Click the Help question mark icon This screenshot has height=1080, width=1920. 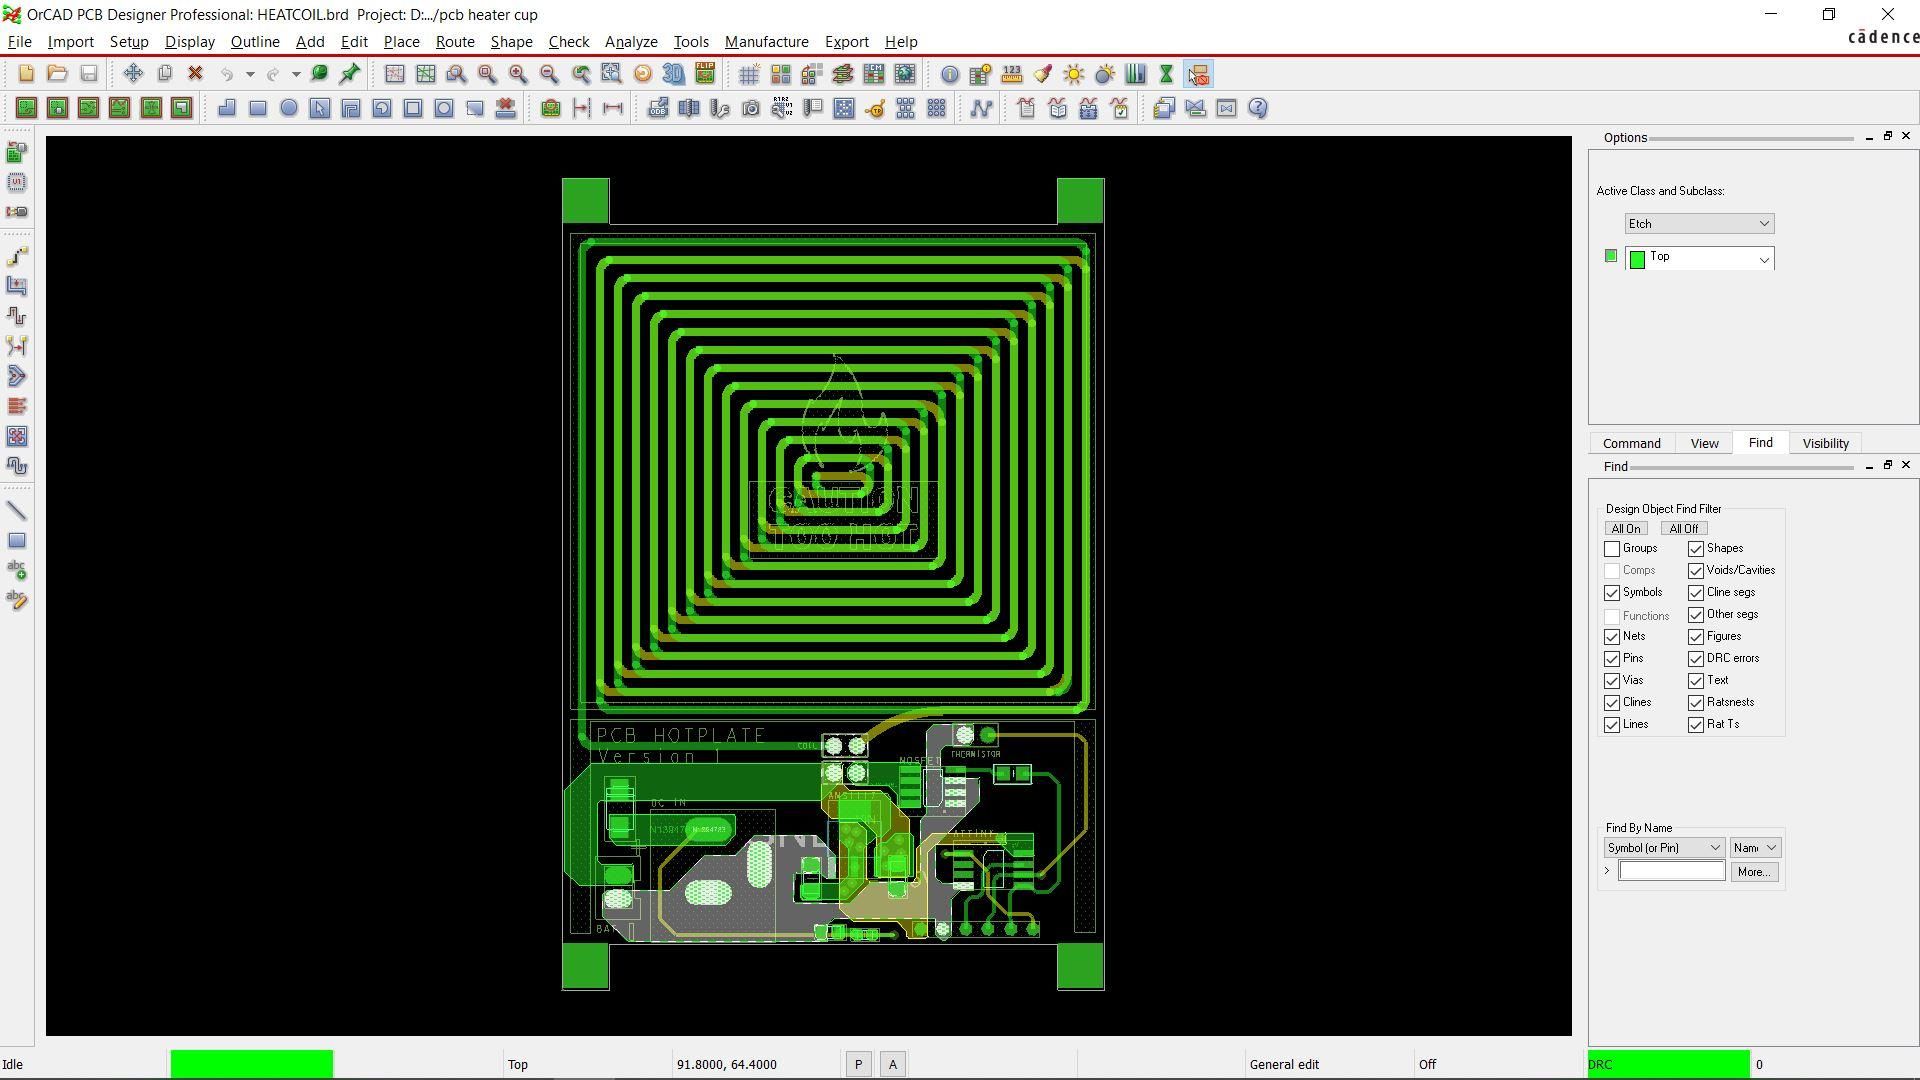(1257, 108)
